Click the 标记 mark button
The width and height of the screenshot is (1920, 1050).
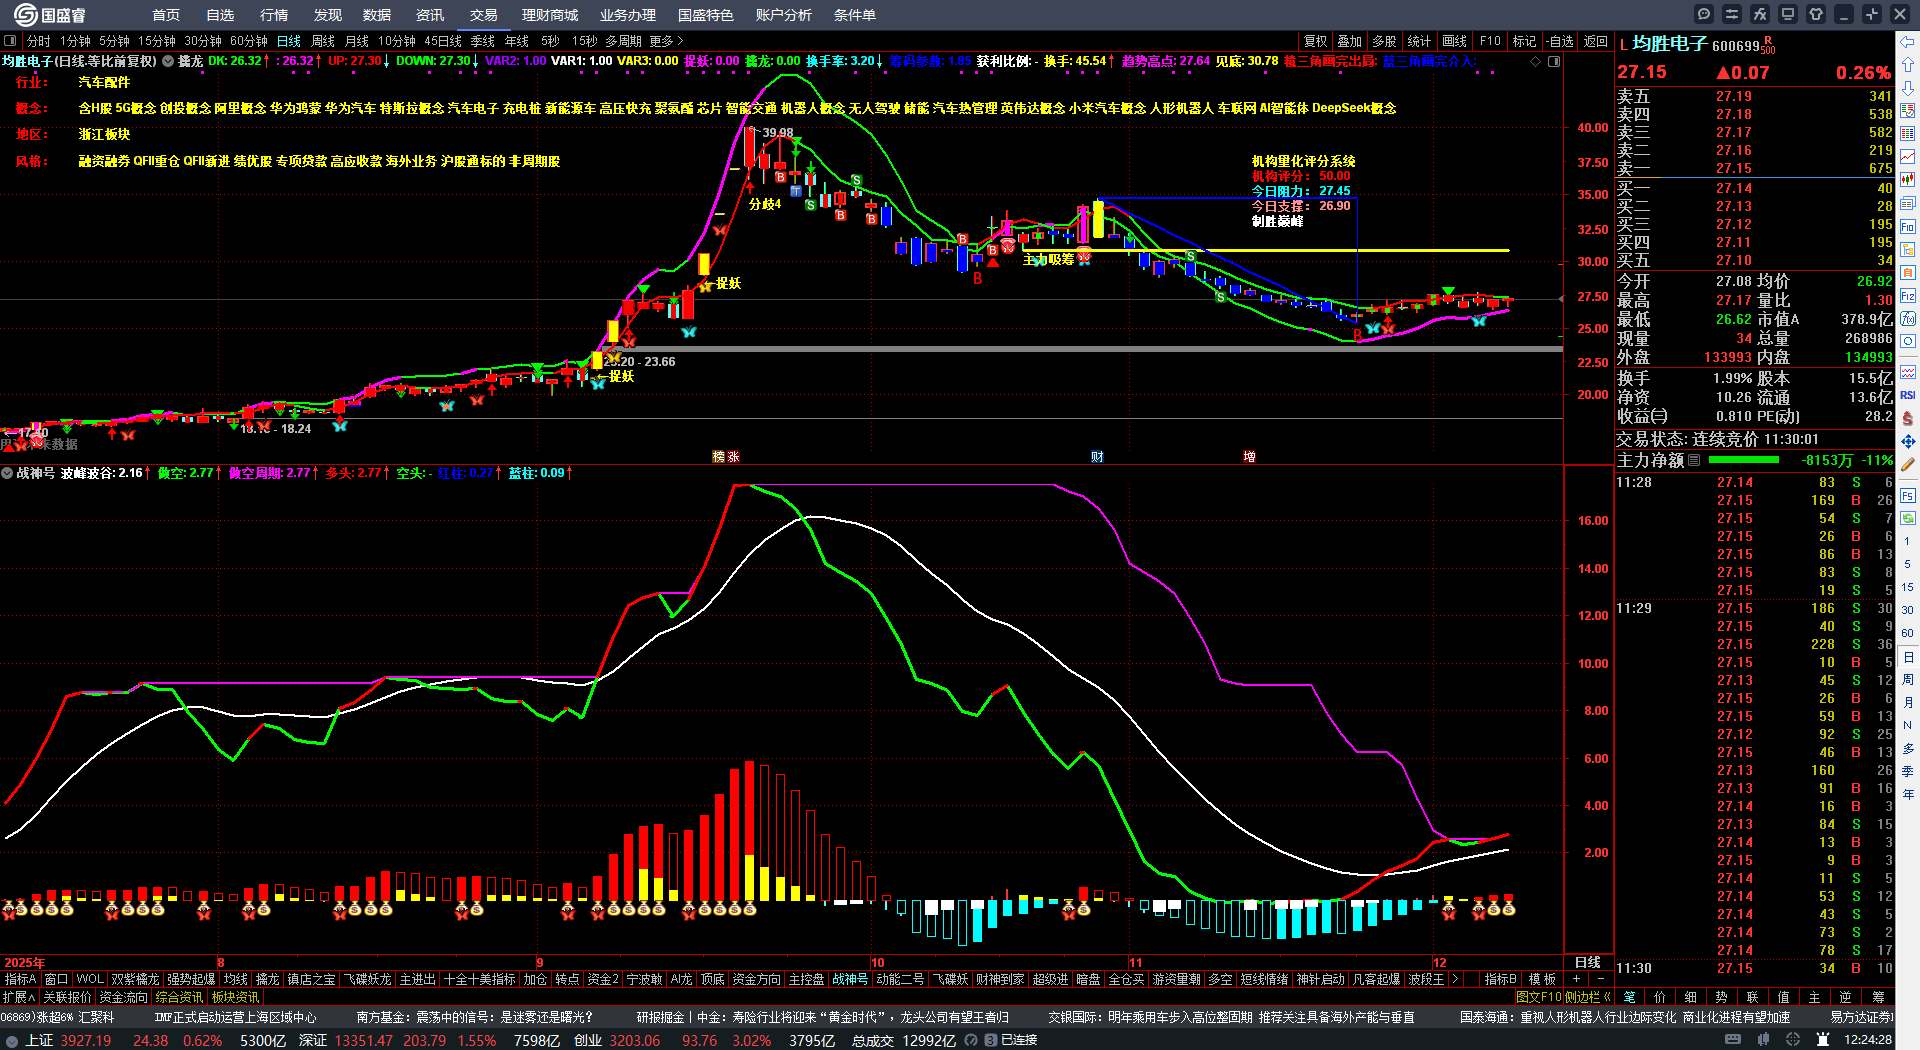(1524, 41)
